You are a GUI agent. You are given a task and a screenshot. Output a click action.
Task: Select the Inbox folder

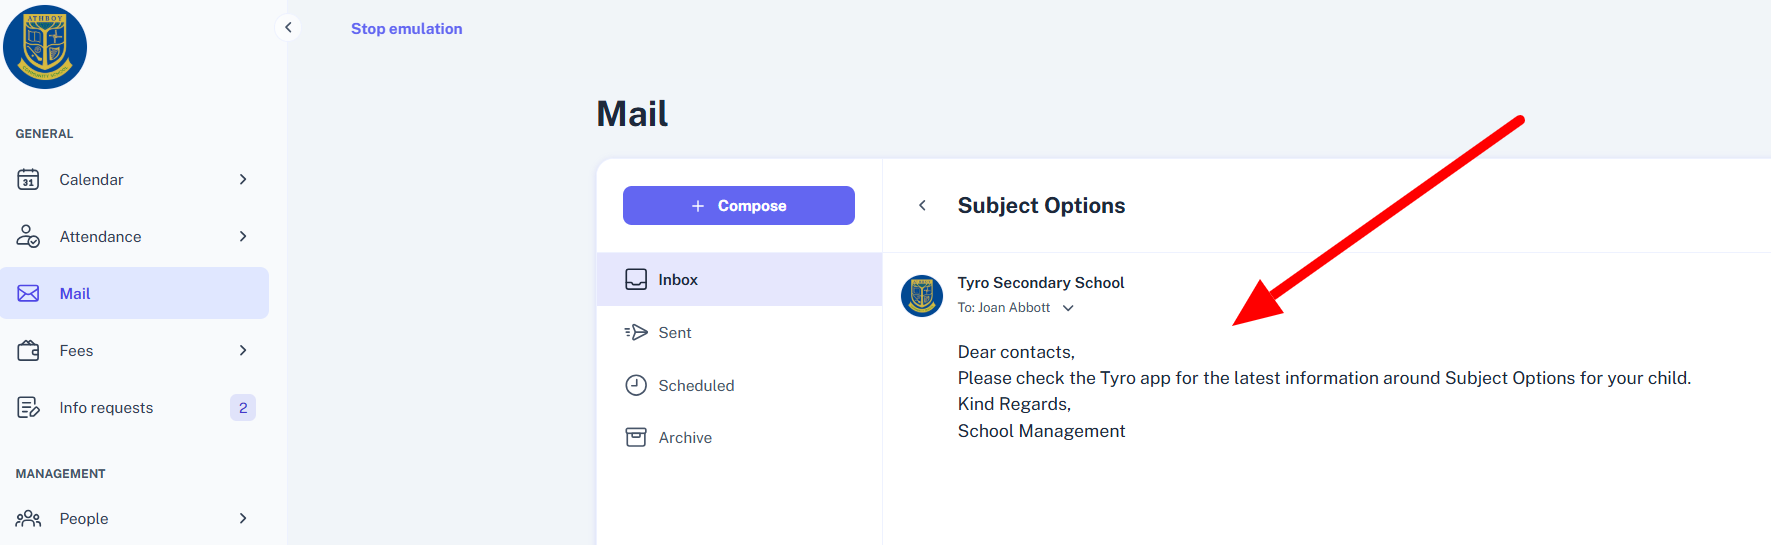click(x=739, y=279)
